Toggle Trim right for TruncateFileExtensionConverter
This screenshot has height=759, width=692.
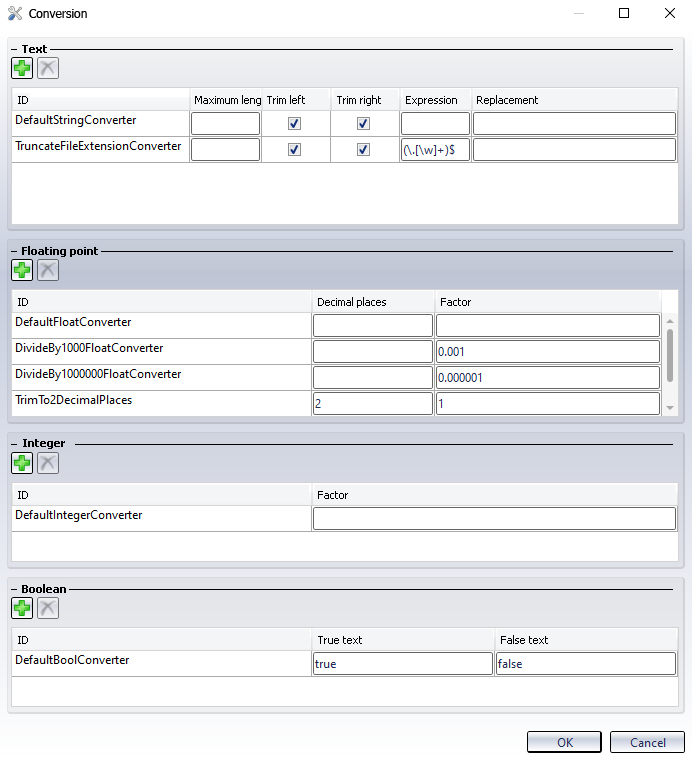pyautogui.click(x=363, y=150)
